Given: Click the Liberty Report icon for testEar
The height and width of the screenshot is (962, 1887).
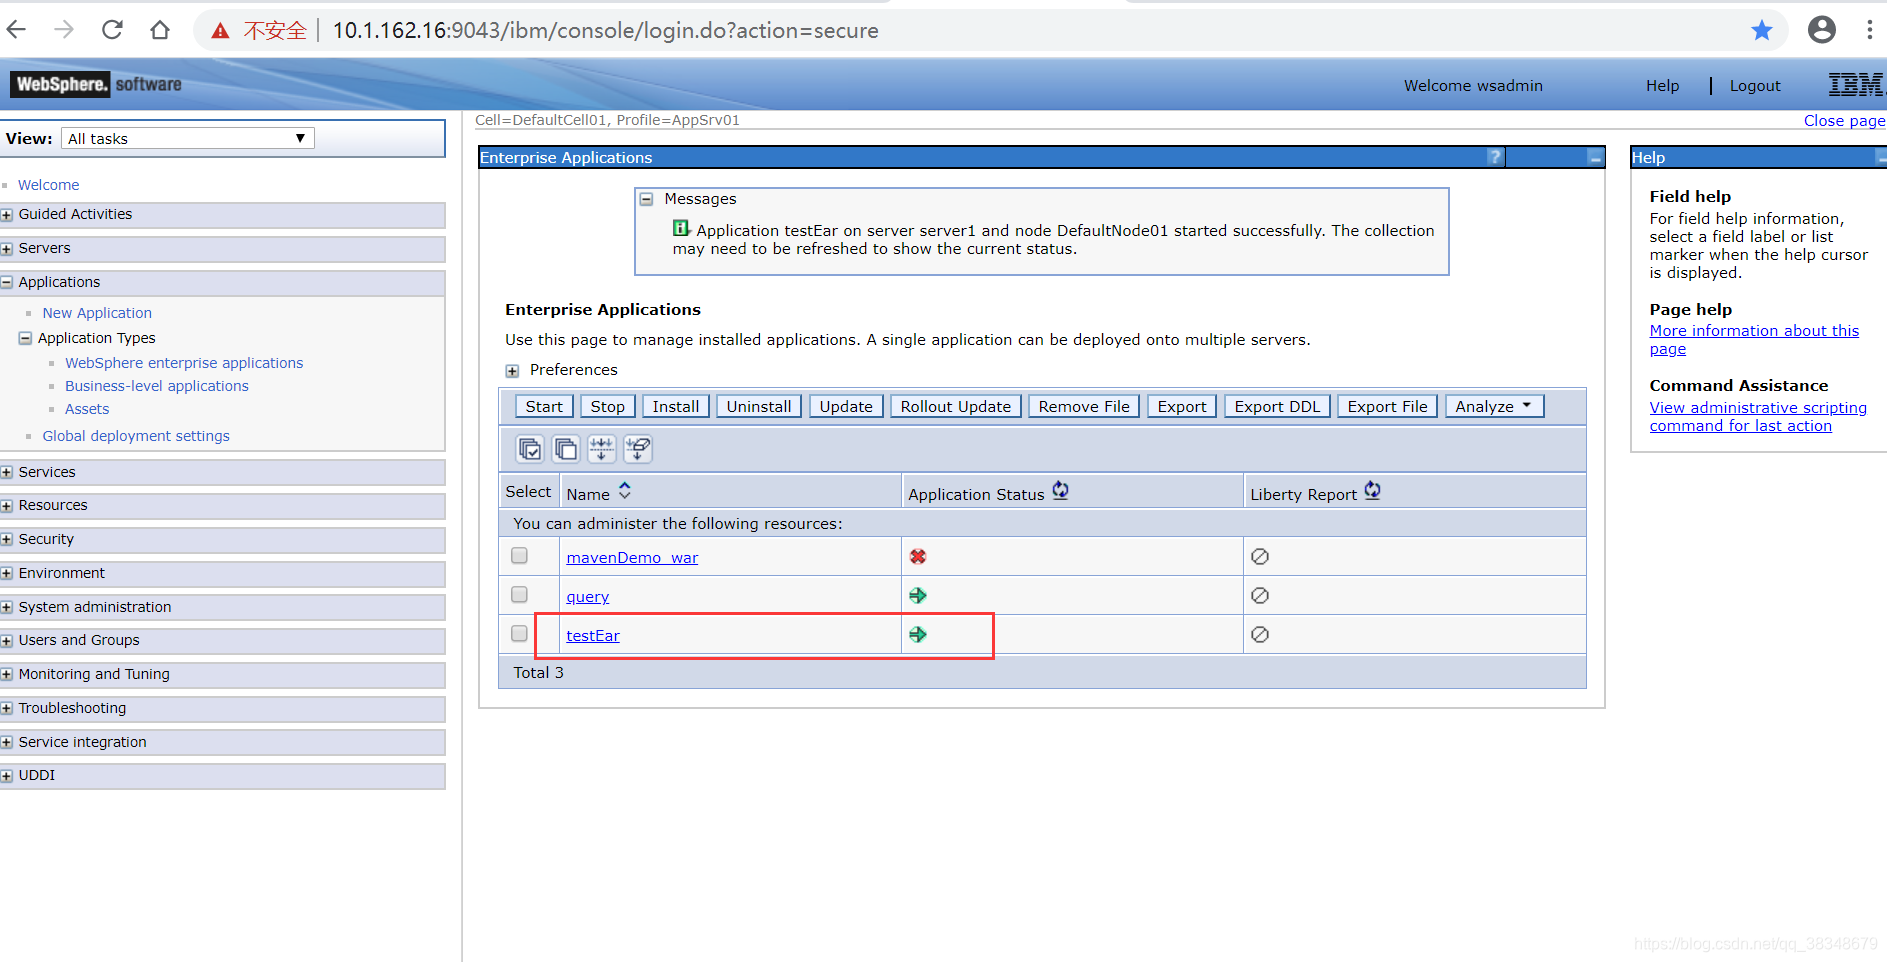Looking at the screenshot, I should click(x=1260, y=635).
